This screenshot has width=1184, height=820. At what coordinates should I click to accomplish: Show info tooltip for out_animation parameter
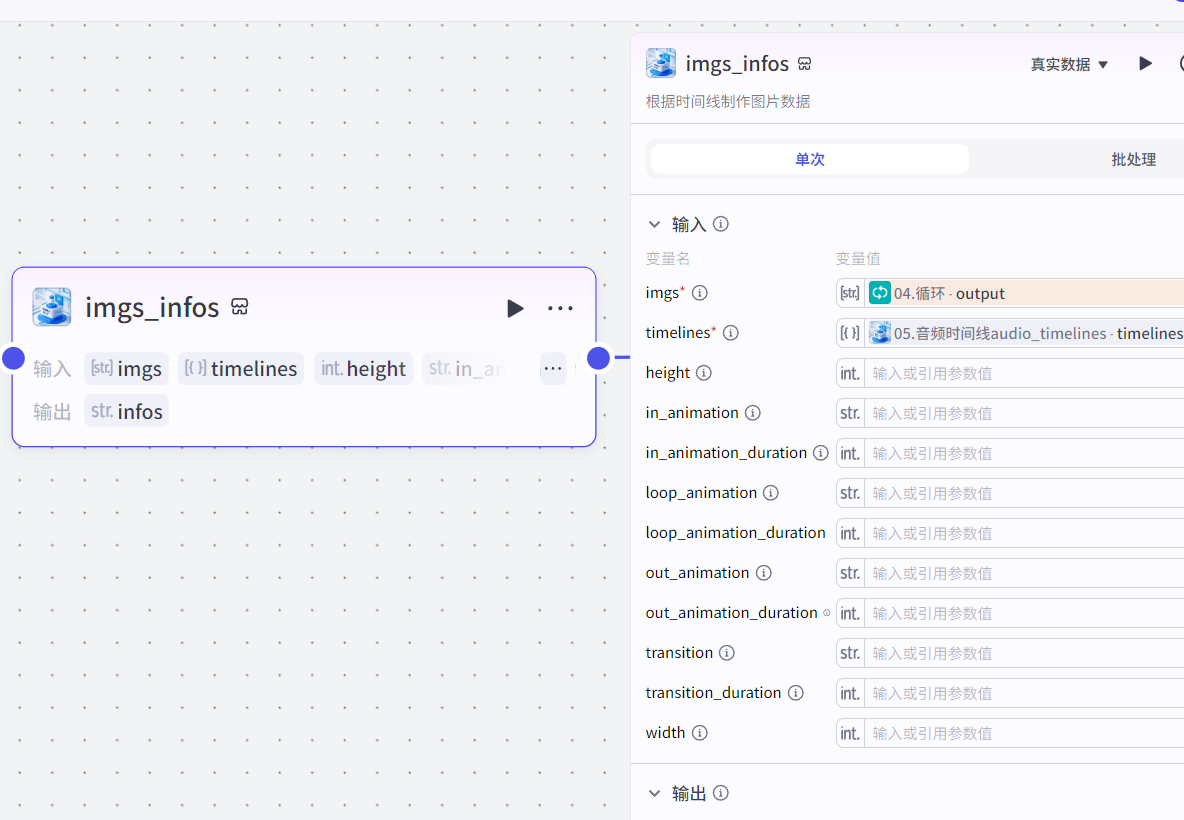[x=764, y=573]
